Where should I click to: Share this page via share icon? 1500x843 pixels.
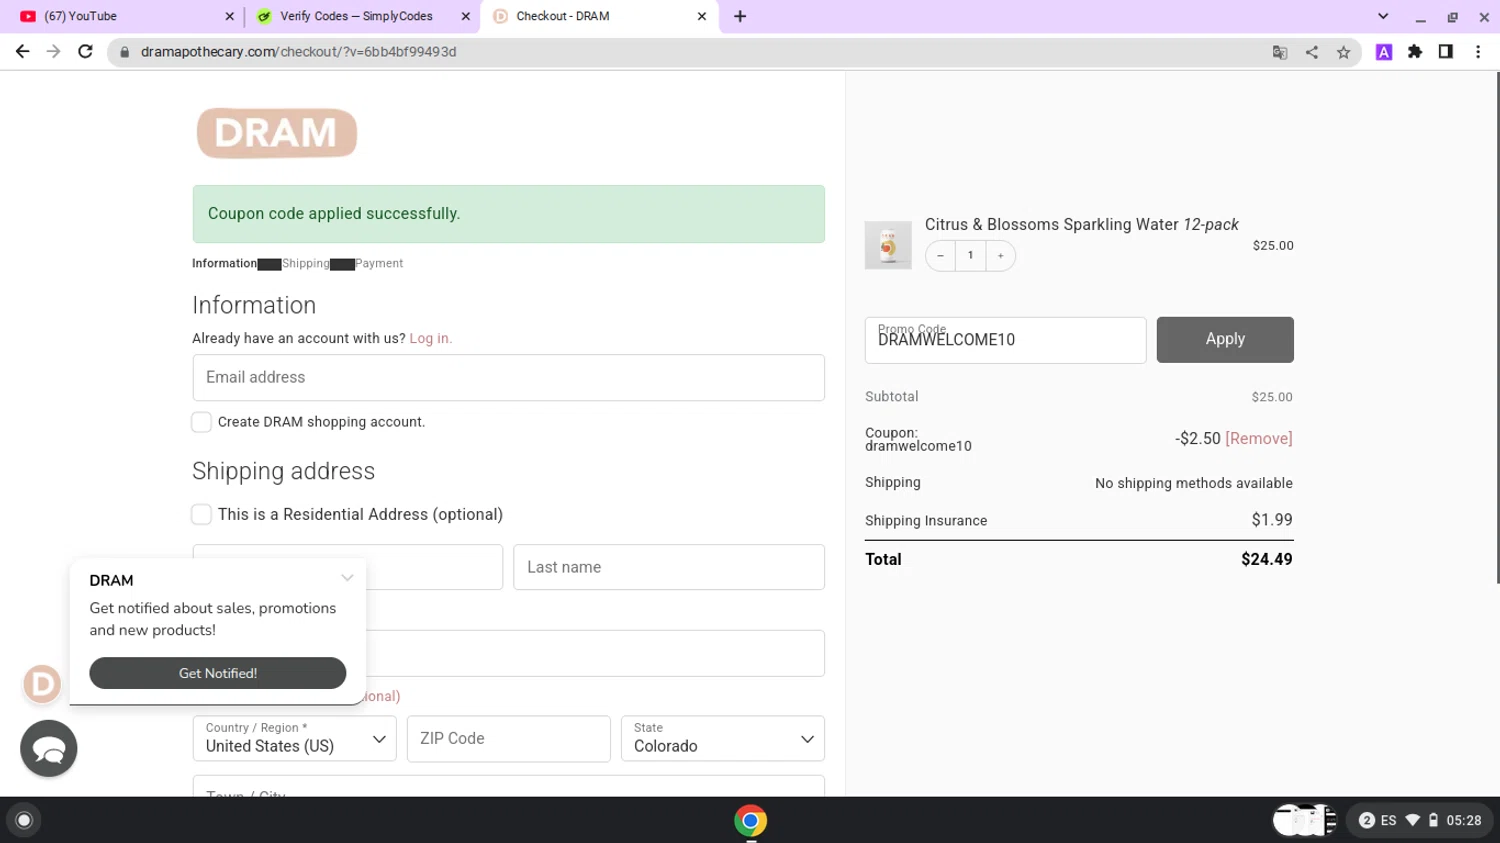1312,52
